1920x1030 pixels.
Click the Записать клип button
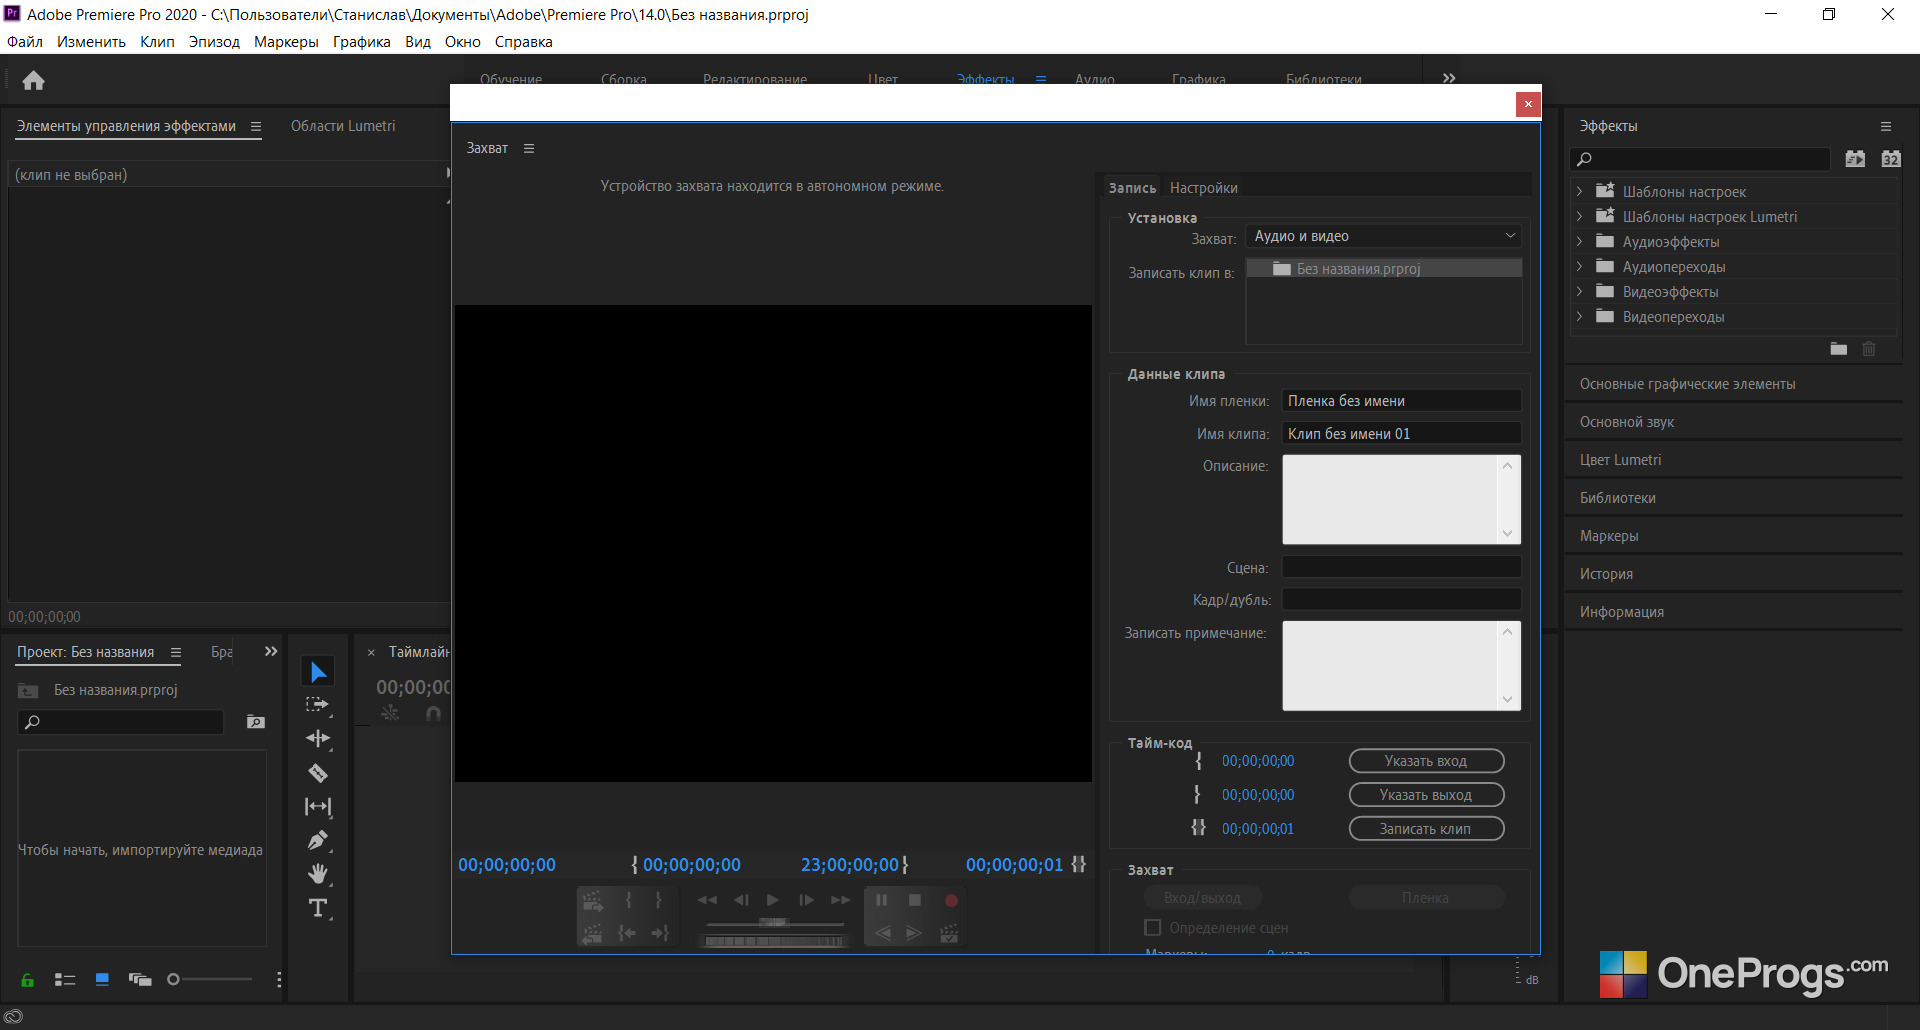point(1426,829)
